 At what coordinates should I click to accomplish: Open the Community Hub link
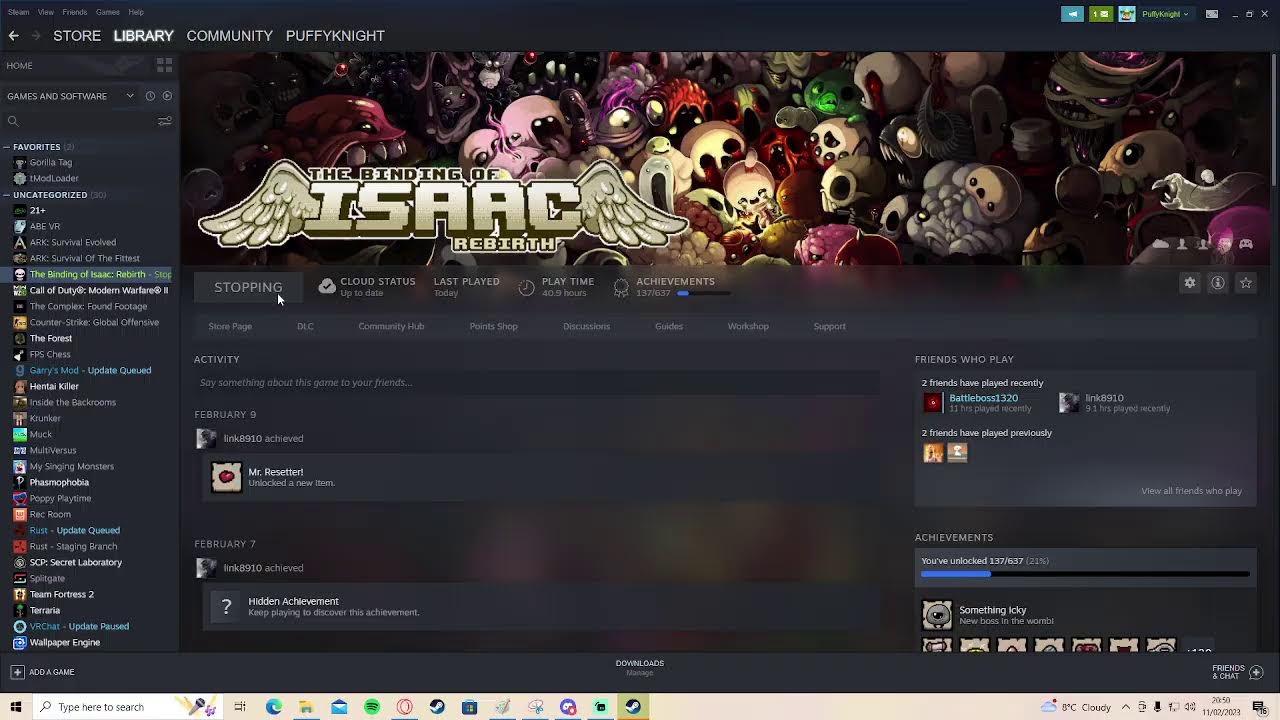click(391, 326)
